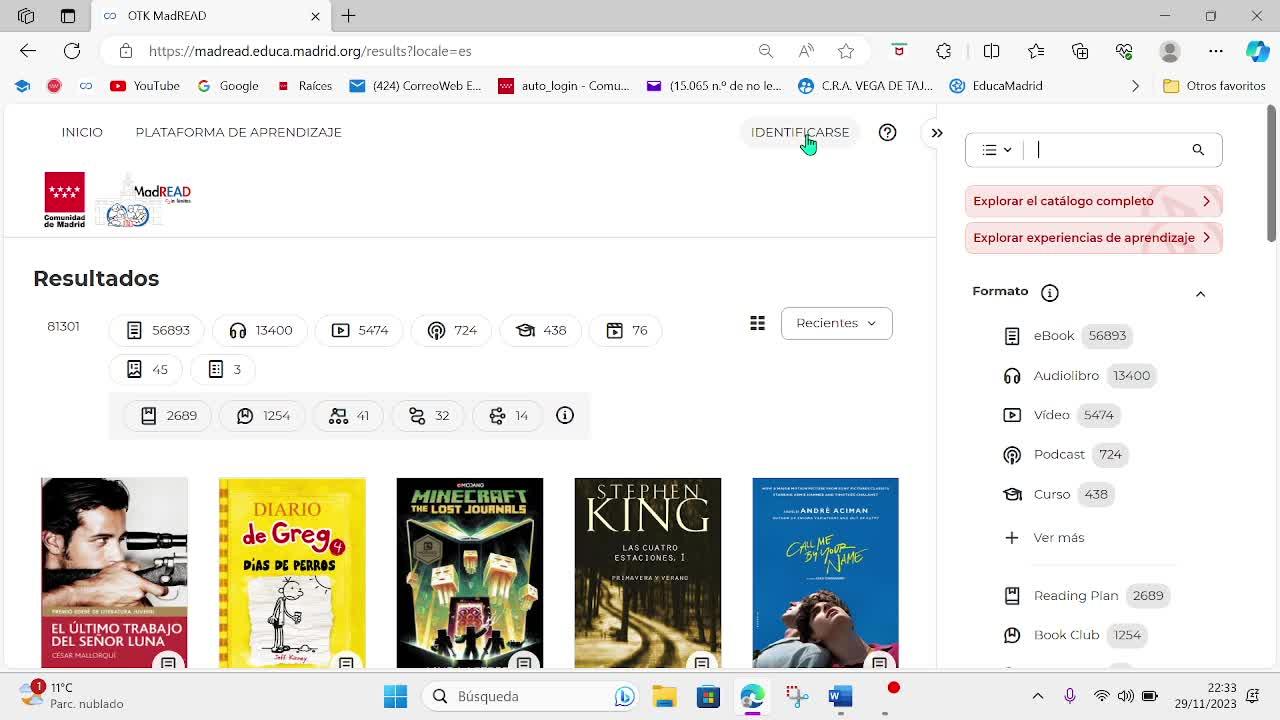Collapse the Formato filter section
Screen dimensions: 1280x720
[1200, 293]
